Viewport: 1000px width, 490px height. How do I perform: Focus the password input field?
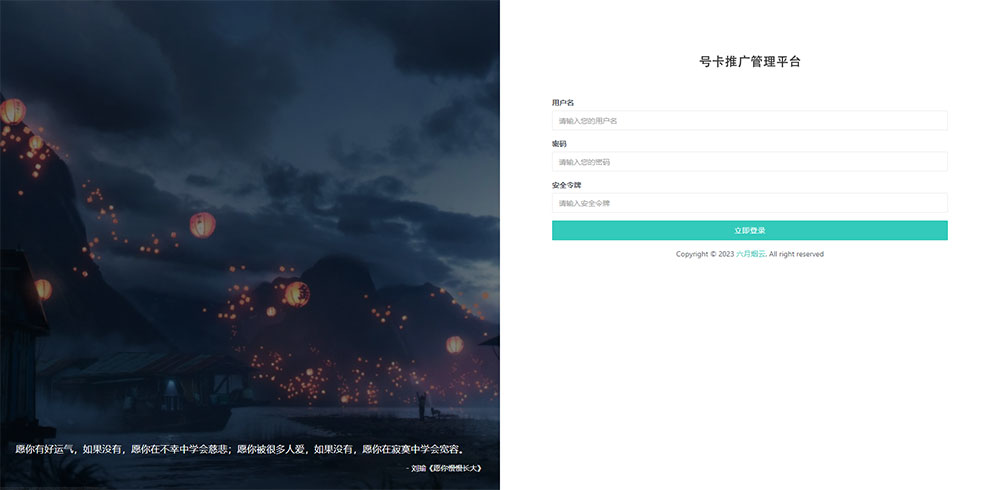749,161
